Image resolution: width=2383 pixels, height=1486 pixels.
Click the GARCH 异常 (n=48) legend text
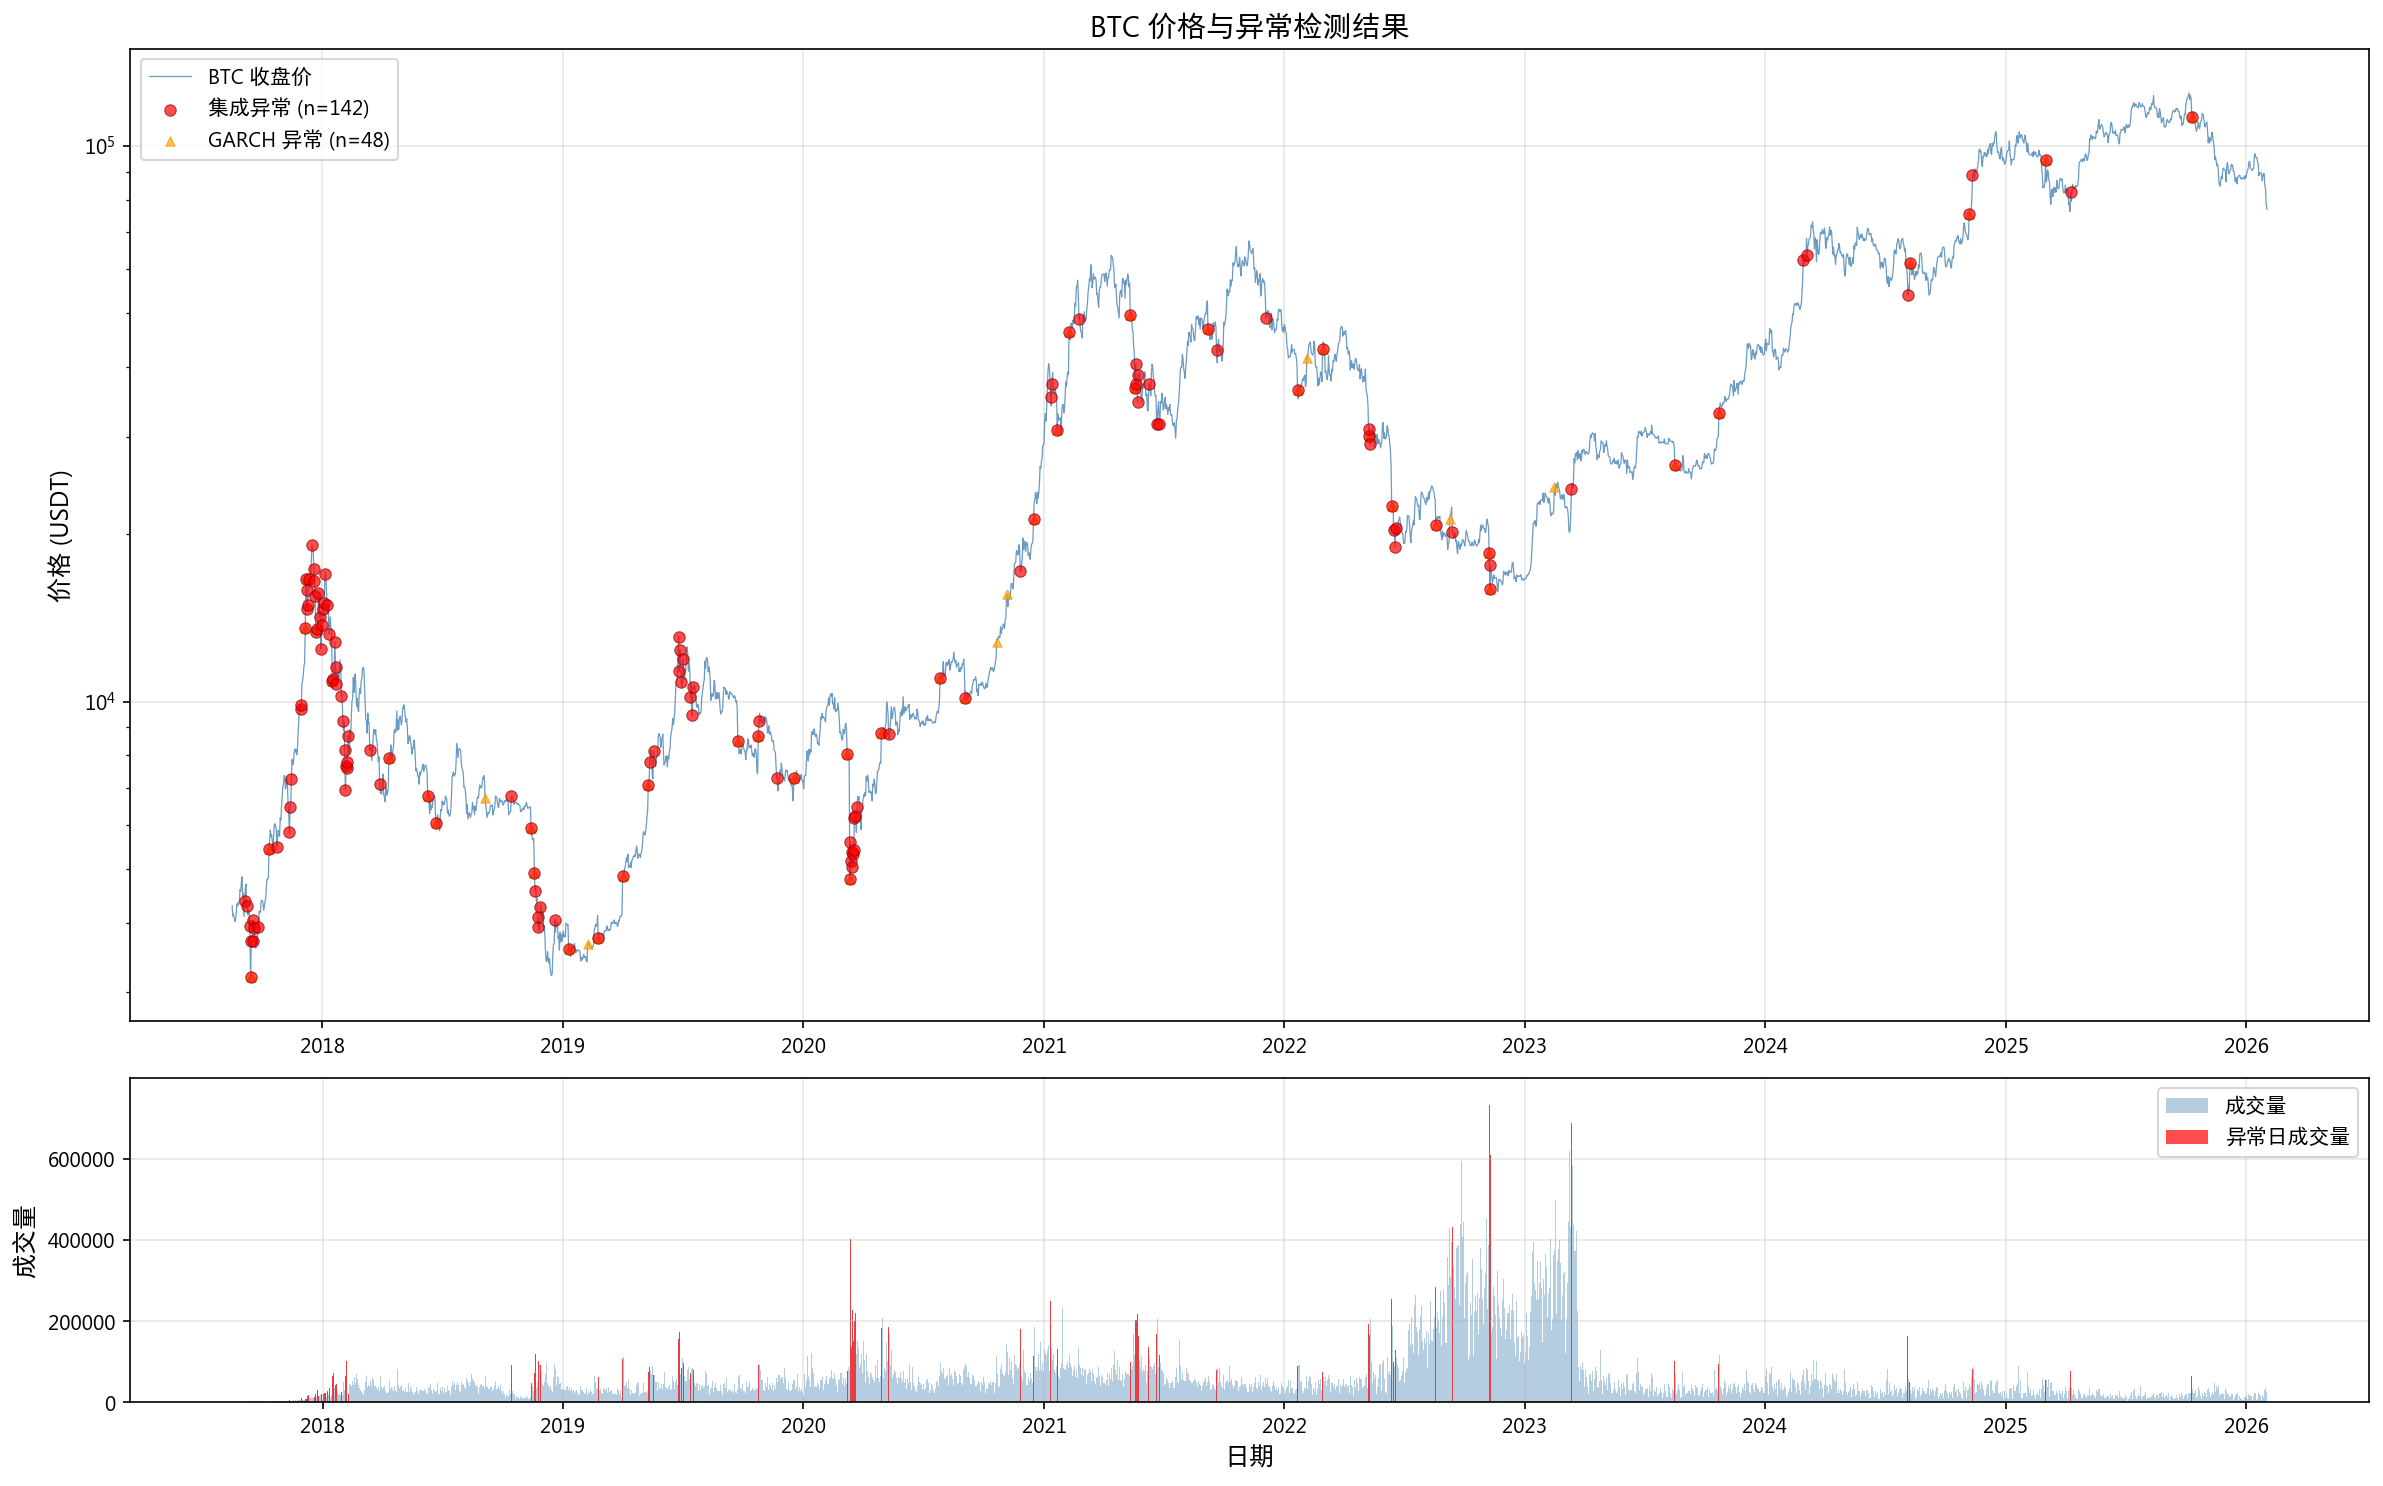coord(298,140)
